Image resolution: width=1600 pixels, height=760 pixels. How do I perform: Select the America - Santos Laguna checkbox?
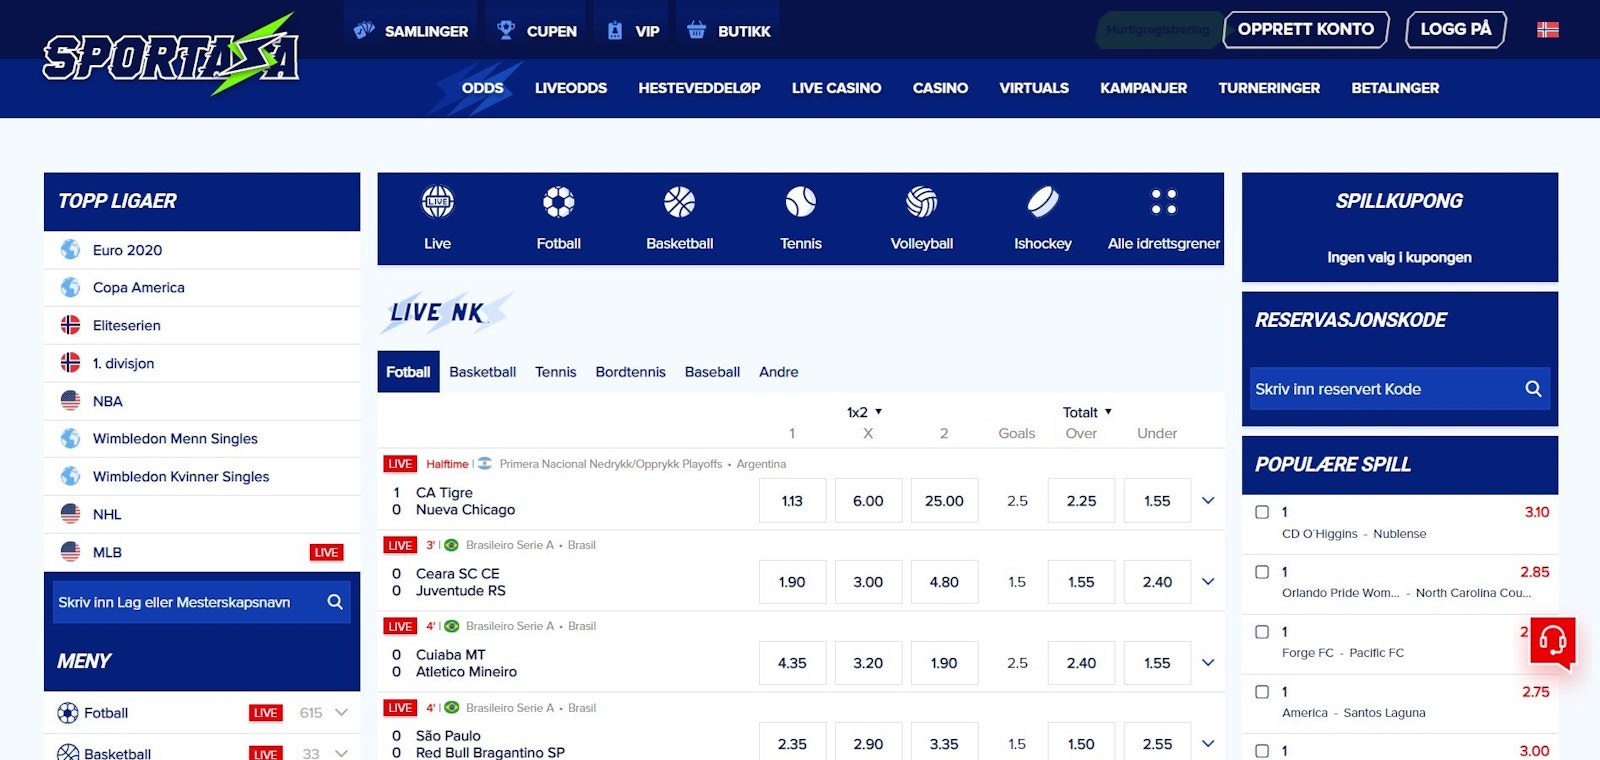pyautogui.click(x=1262, y=692)
